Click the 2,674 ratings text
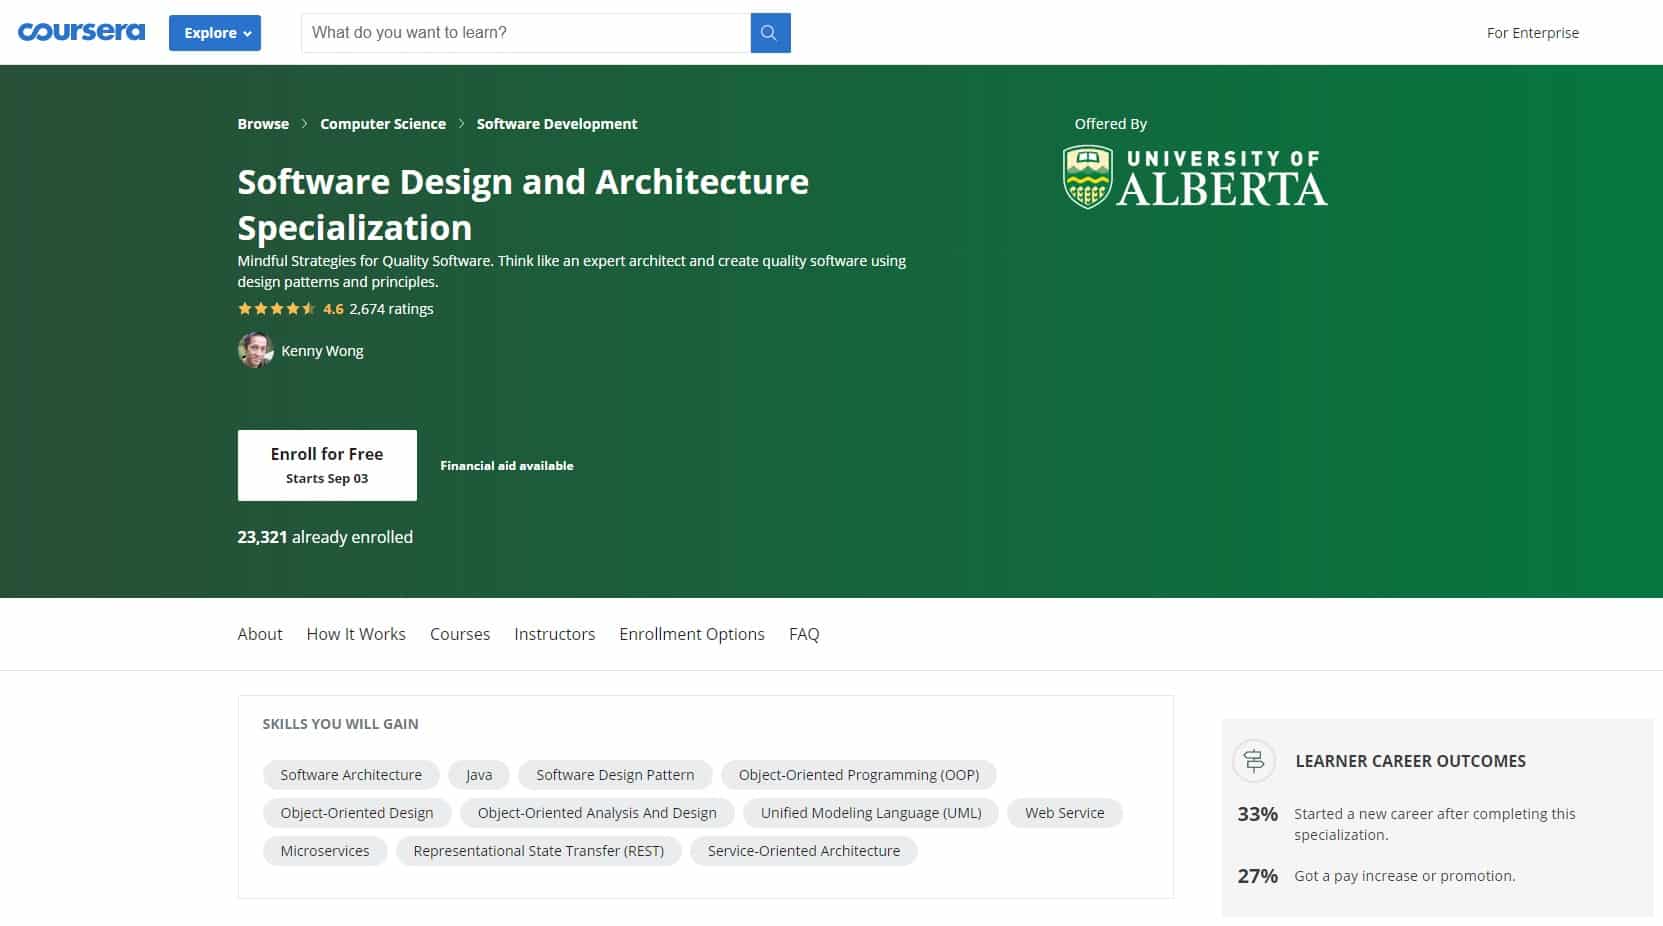The width and height of the screenshot is (1663, 926). coord(391,309)
